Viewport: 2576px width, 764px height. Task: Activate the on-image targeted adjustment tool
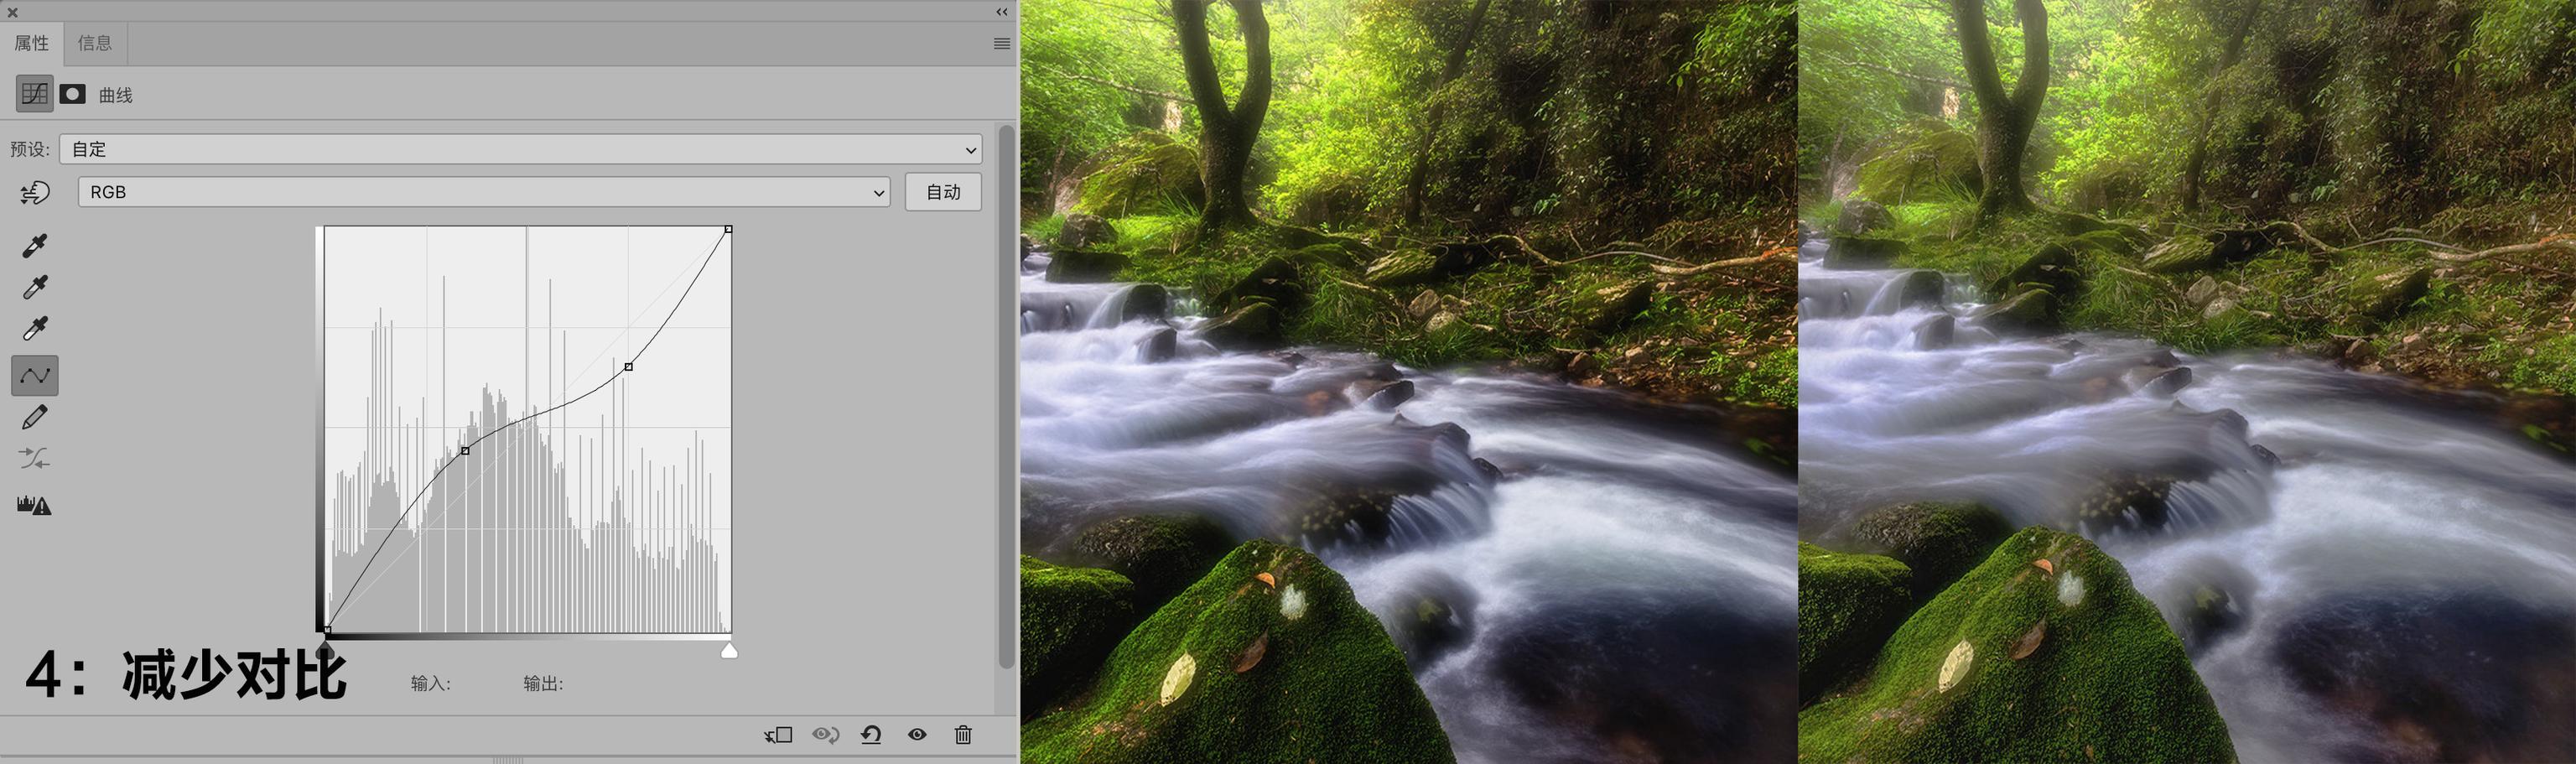[35, 192]
